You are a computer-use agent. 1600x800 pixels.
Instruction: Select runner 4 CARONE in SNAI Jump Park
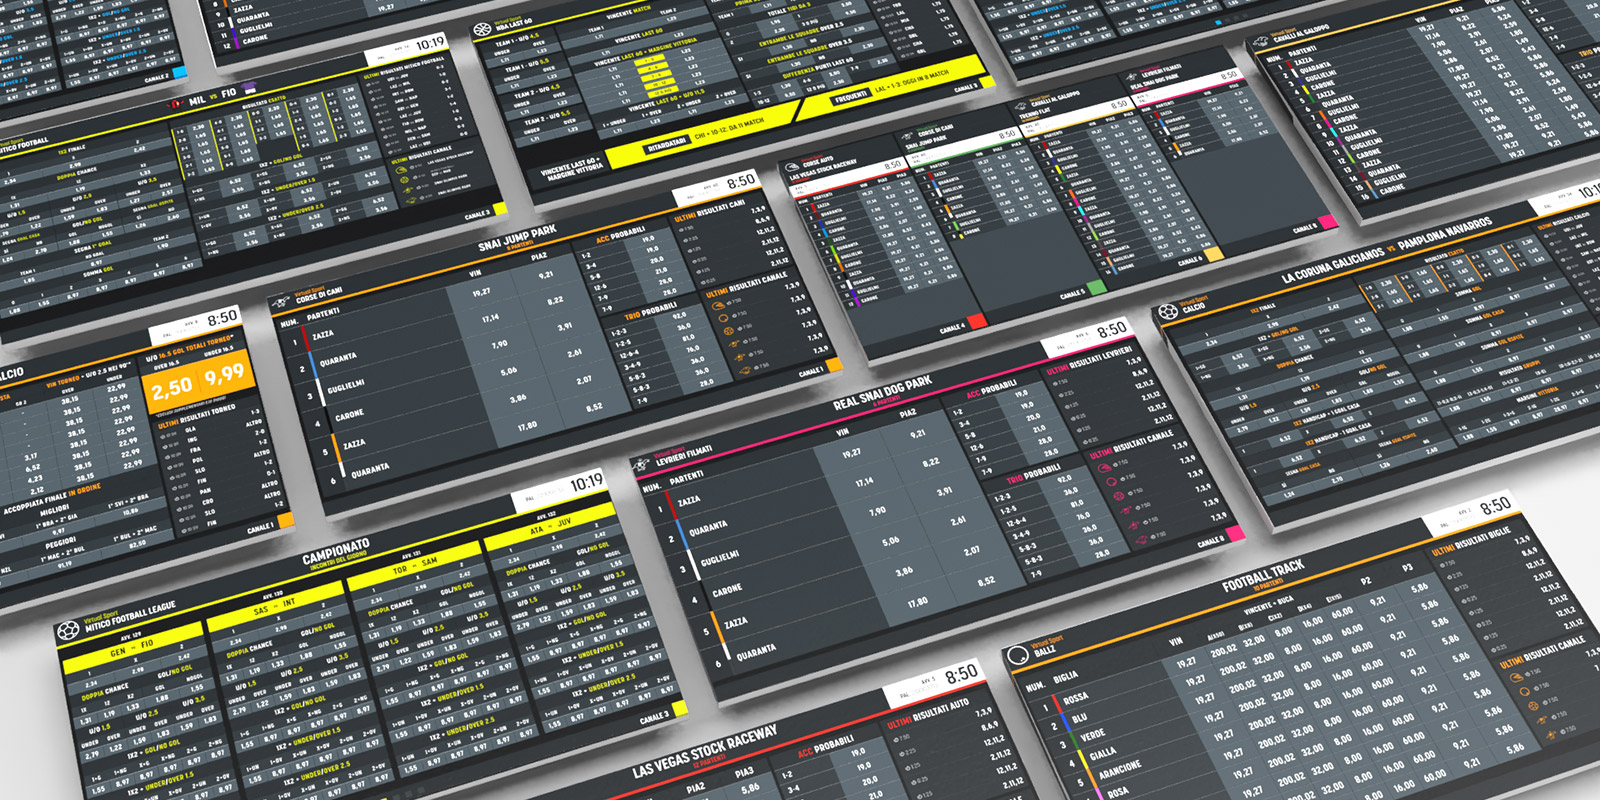(x=349, y=414)
